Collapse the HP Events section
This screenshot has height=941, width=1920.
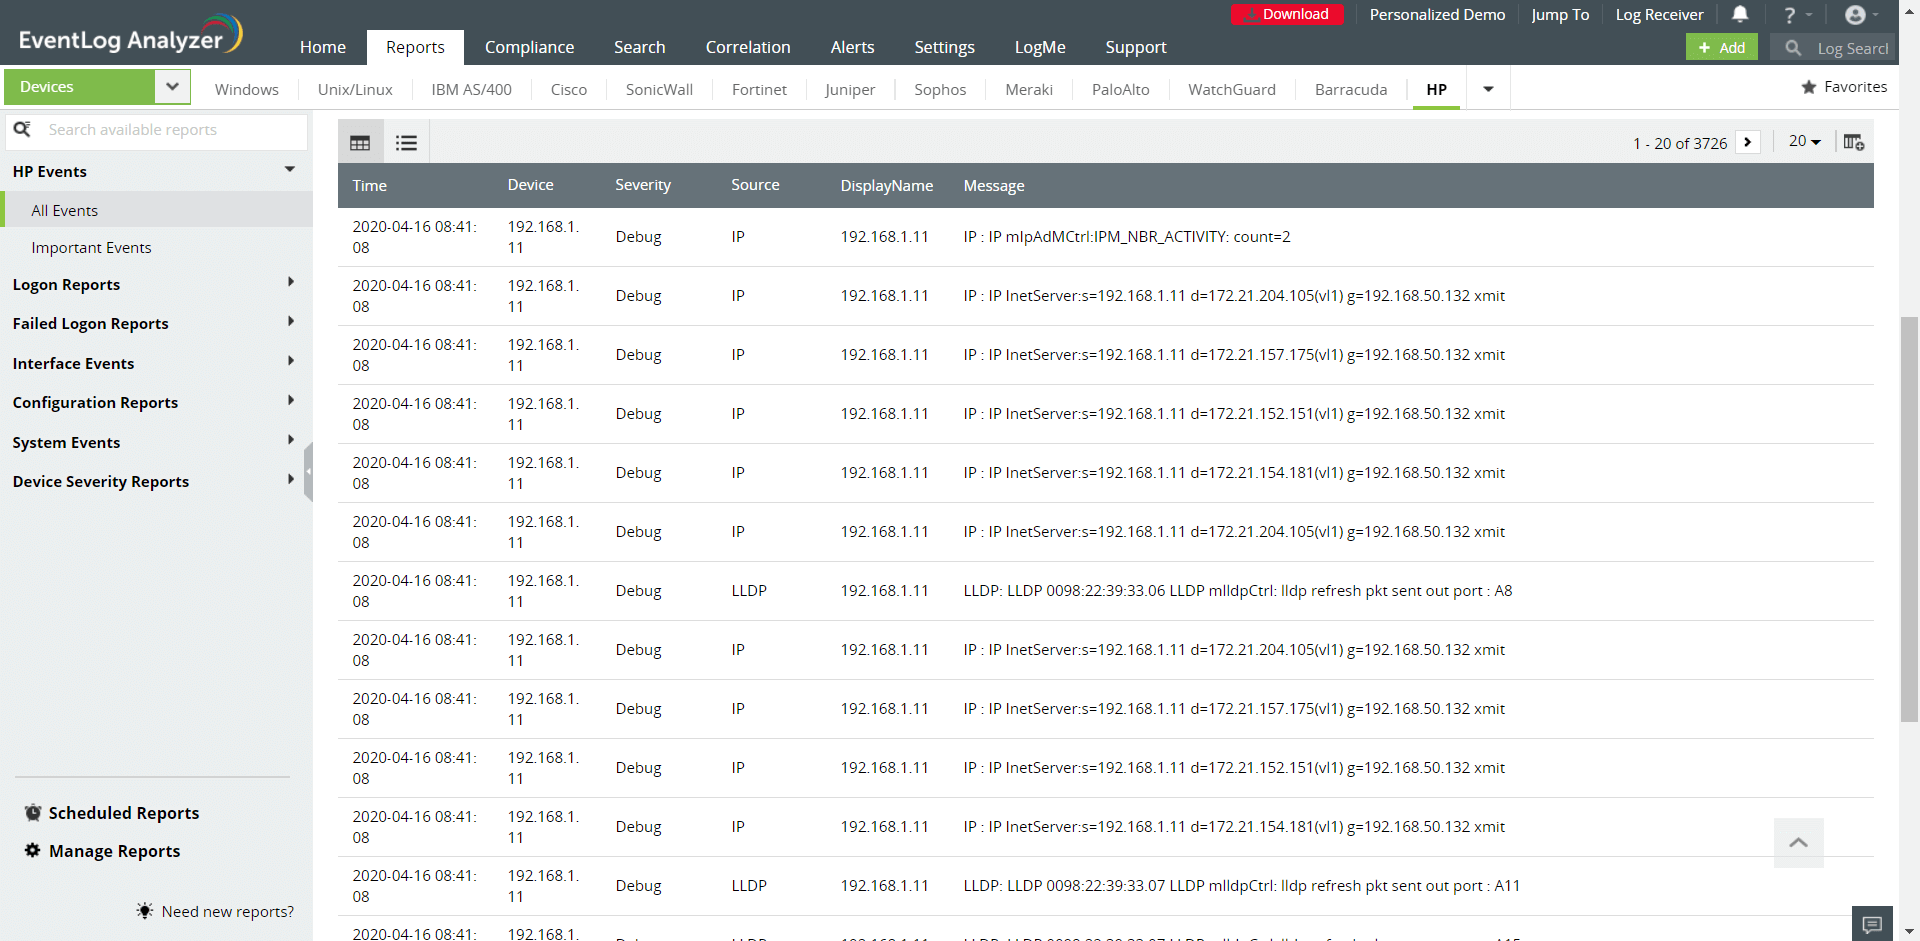290,170
